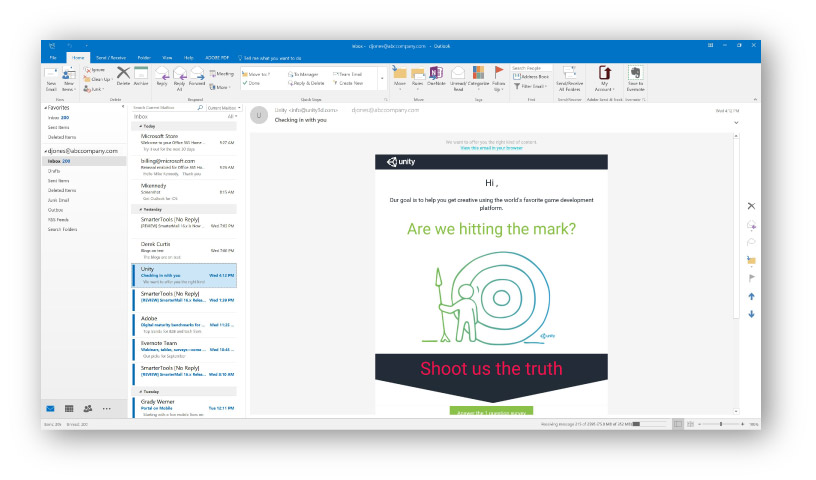Apply the Reply & Delete quick step
816x480 pixels.
tap(306, 83)
